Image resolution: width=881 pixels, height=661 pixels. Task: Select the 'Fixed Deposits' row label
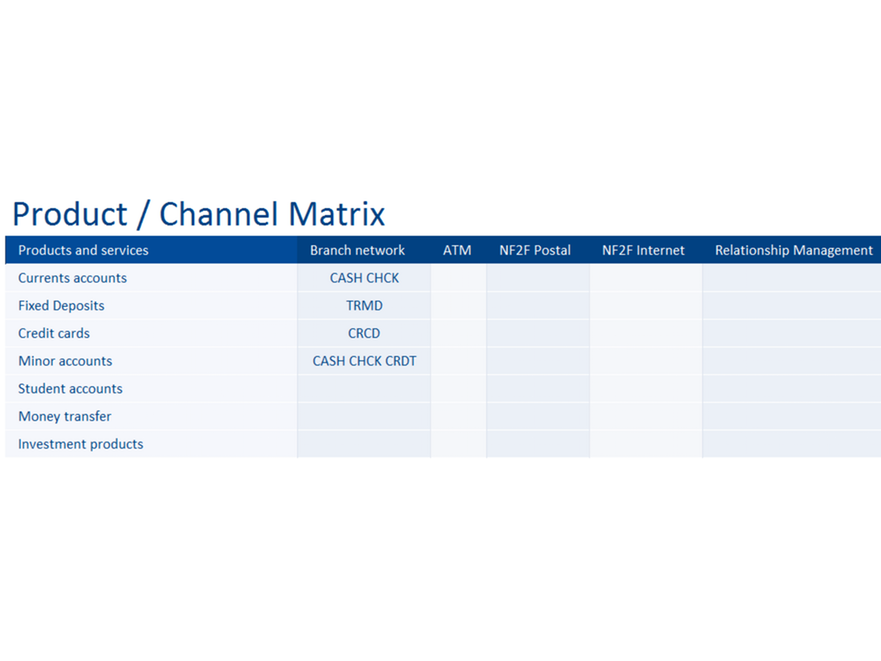(x=61, y=306)
